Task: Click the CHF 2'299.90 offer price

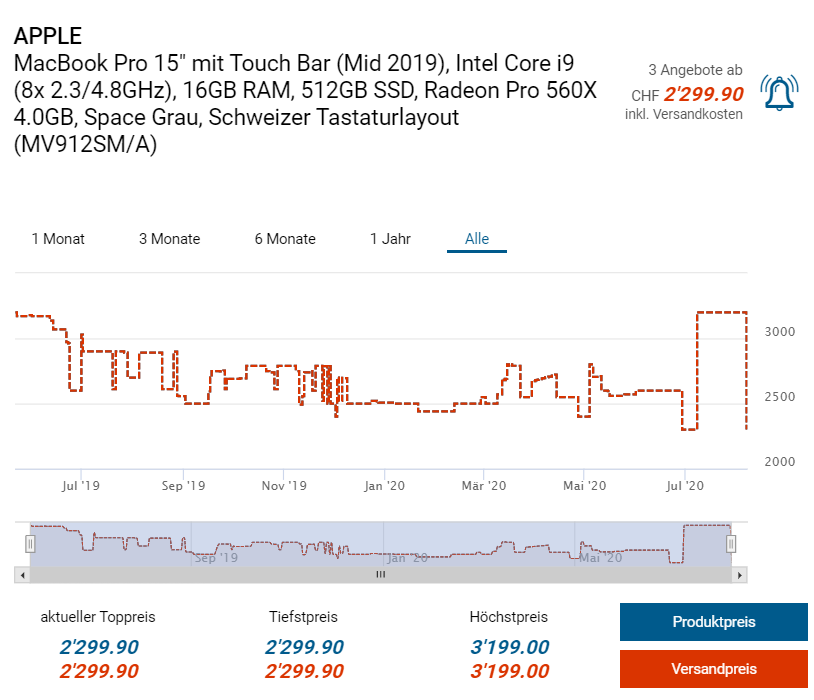Action: point(687,95)
